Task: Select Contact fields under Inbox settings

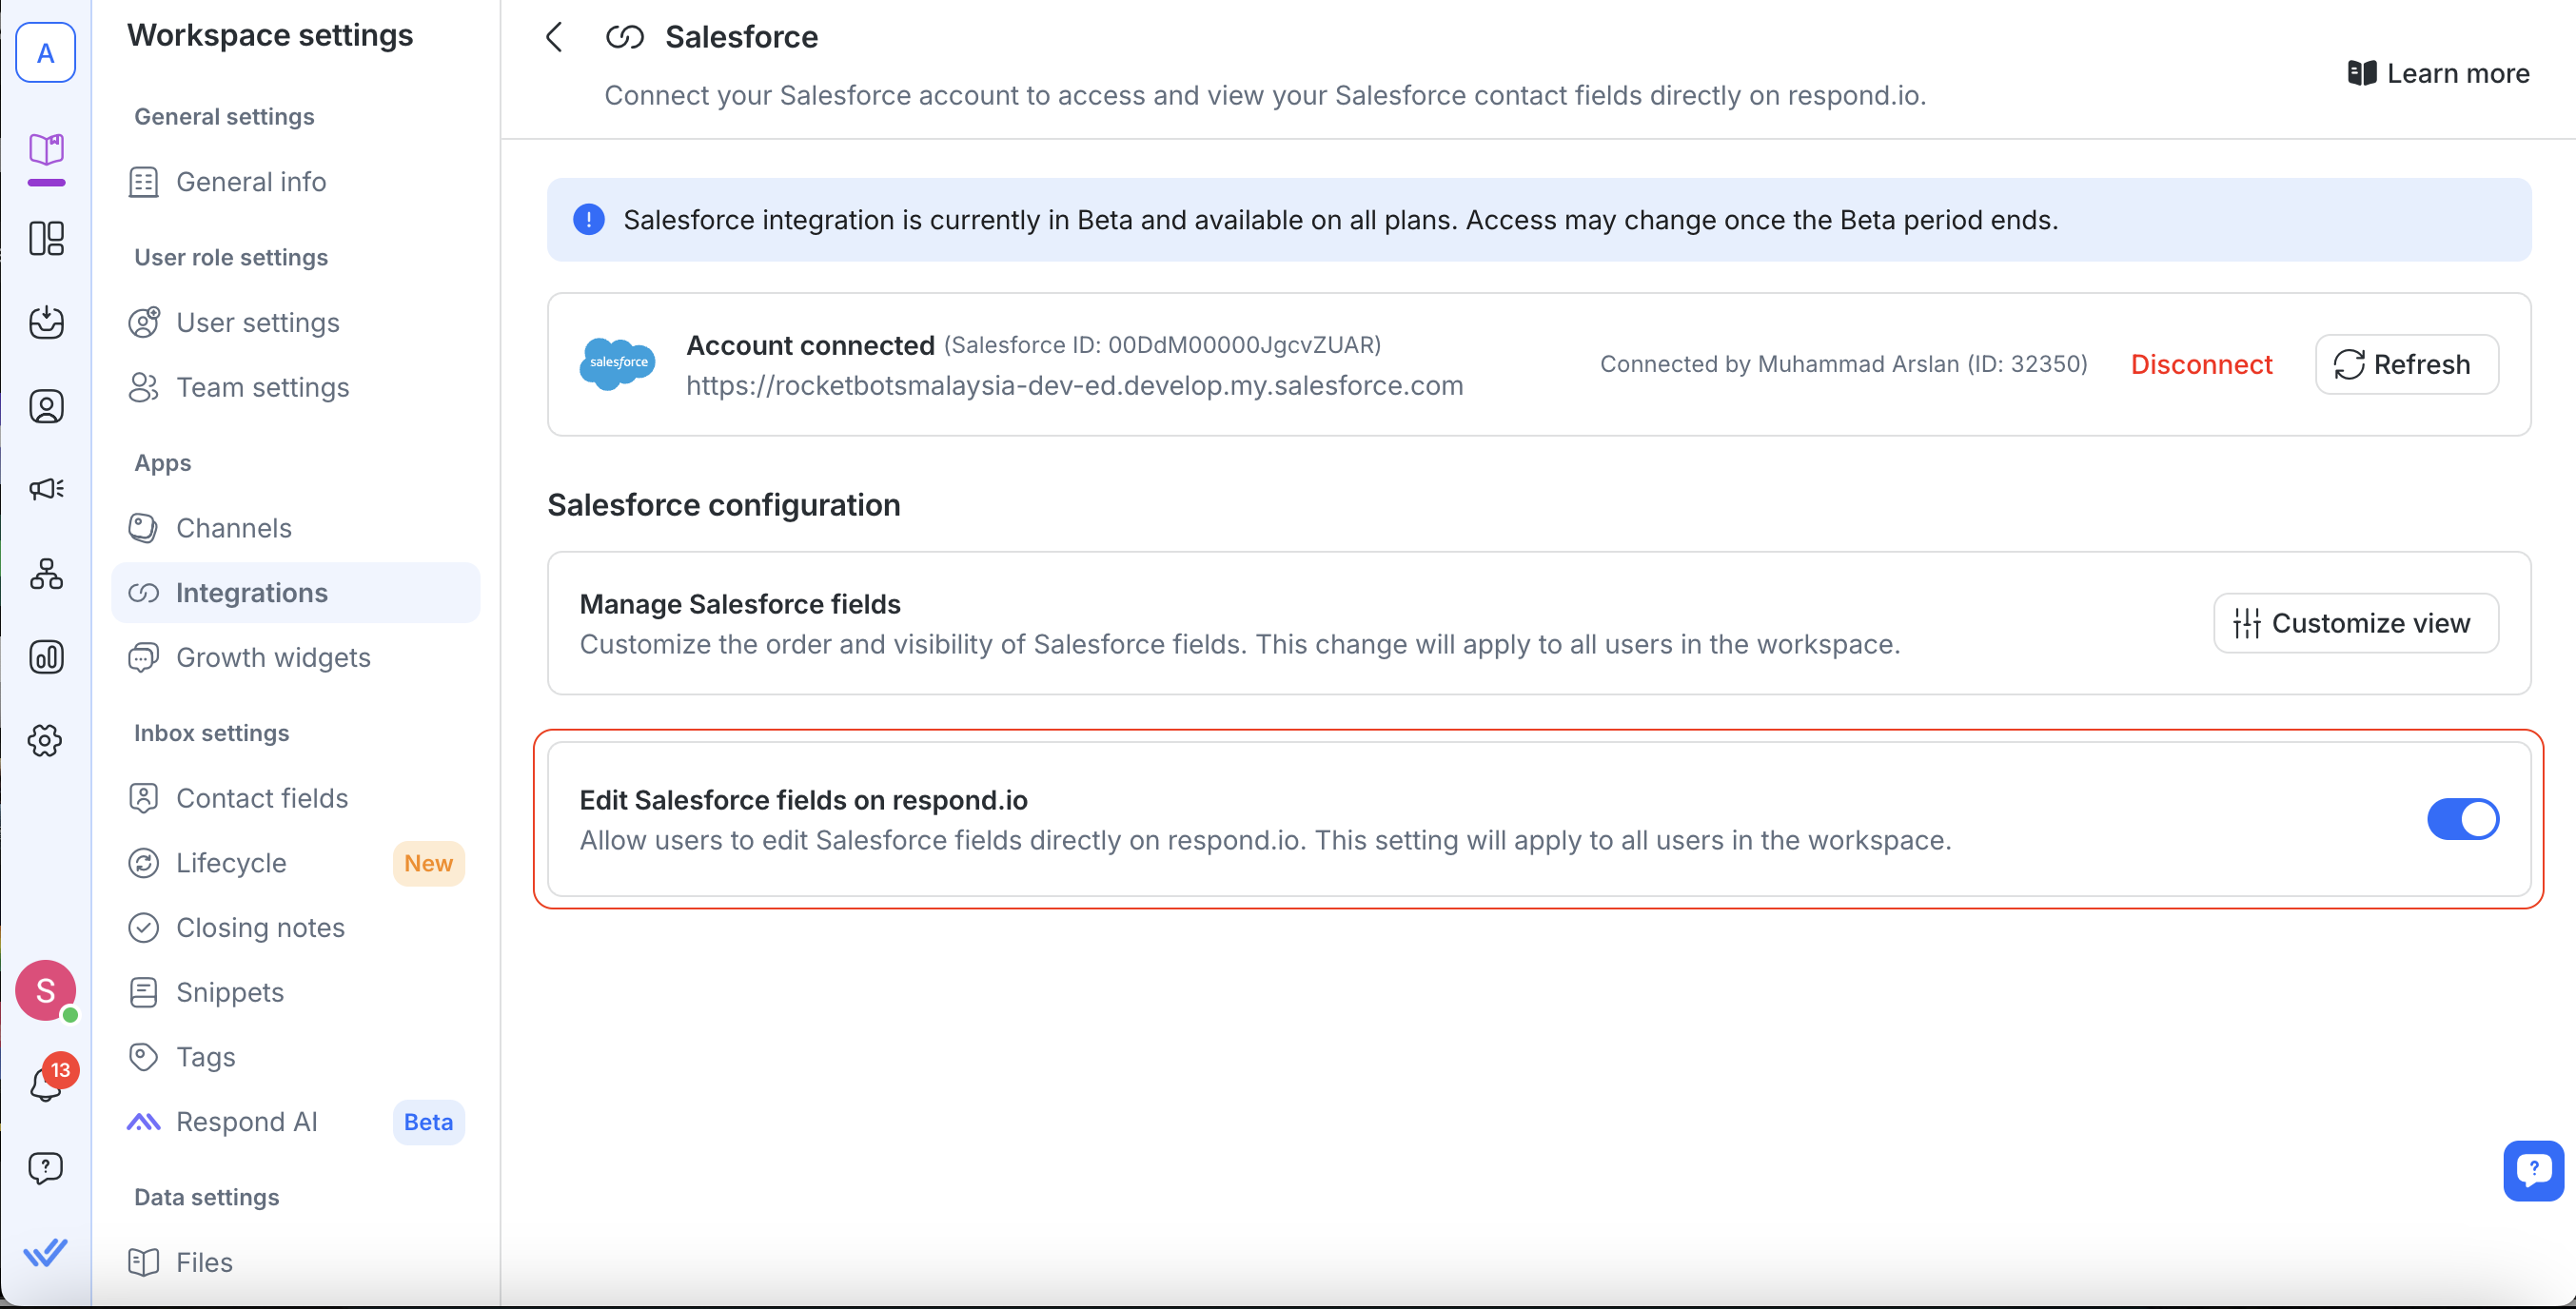Action: pos(261,798)
